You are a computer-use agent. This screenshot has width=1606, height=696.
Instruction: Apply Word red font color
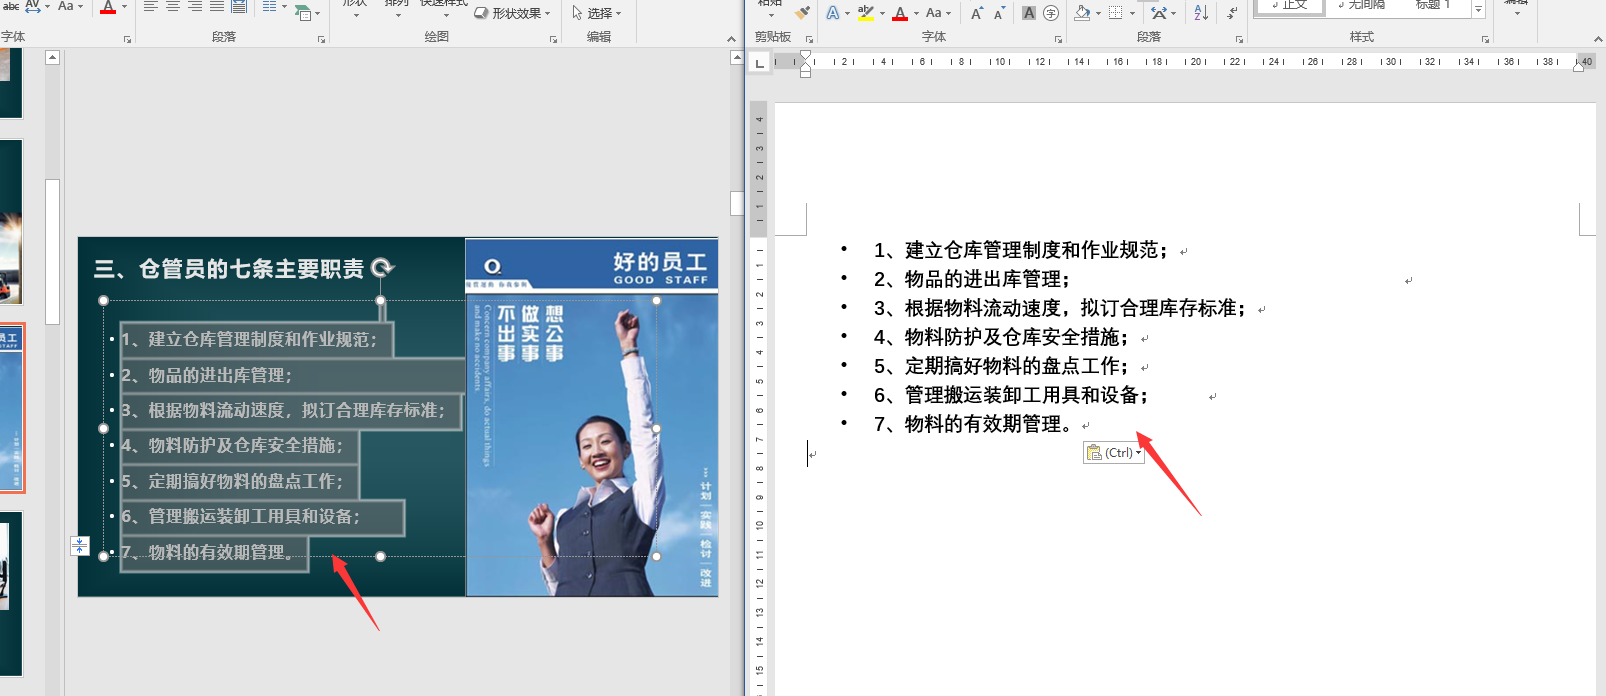click(x=900, y=13)
